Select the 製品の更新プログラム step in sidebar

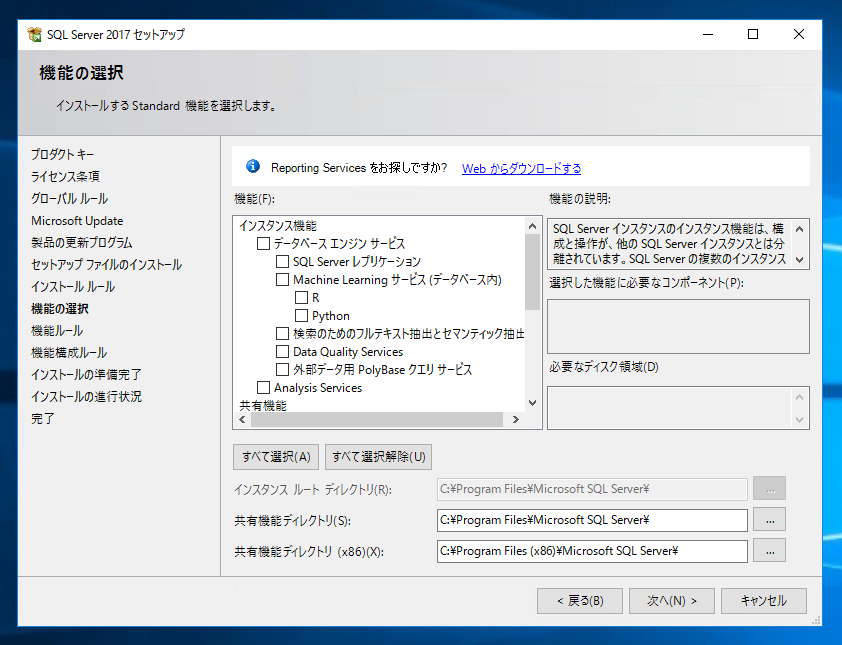(82, 243)
